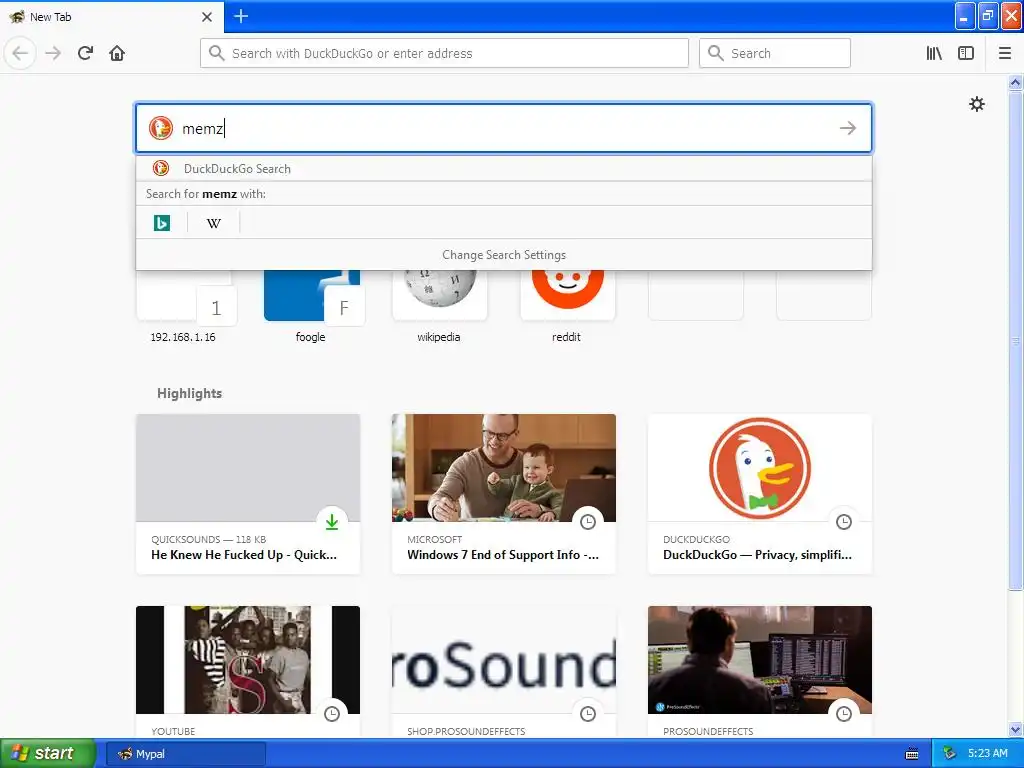Focus the toolbar Search box
Screen dimensions: 1024x768
[775, 53]
